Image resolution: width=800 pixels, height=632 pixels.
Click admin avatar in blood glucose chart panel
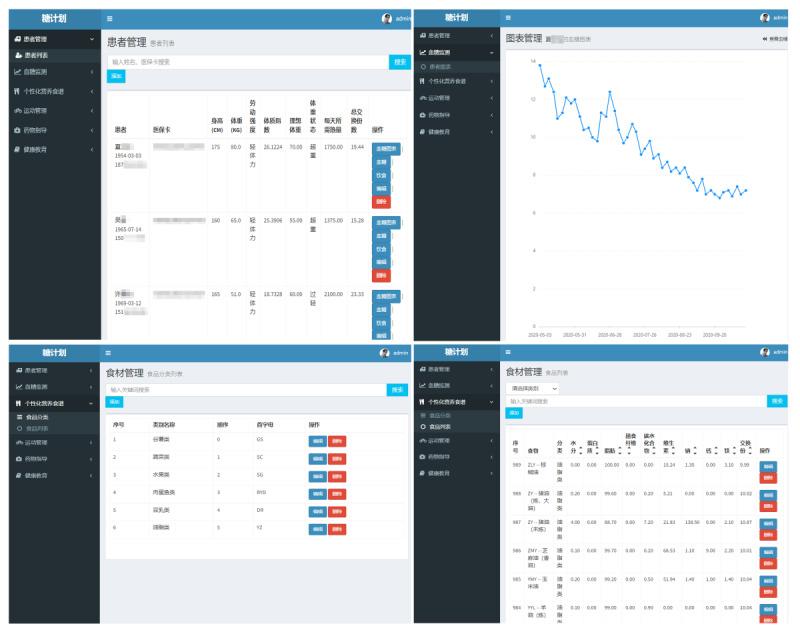click(x=765, y=18)
